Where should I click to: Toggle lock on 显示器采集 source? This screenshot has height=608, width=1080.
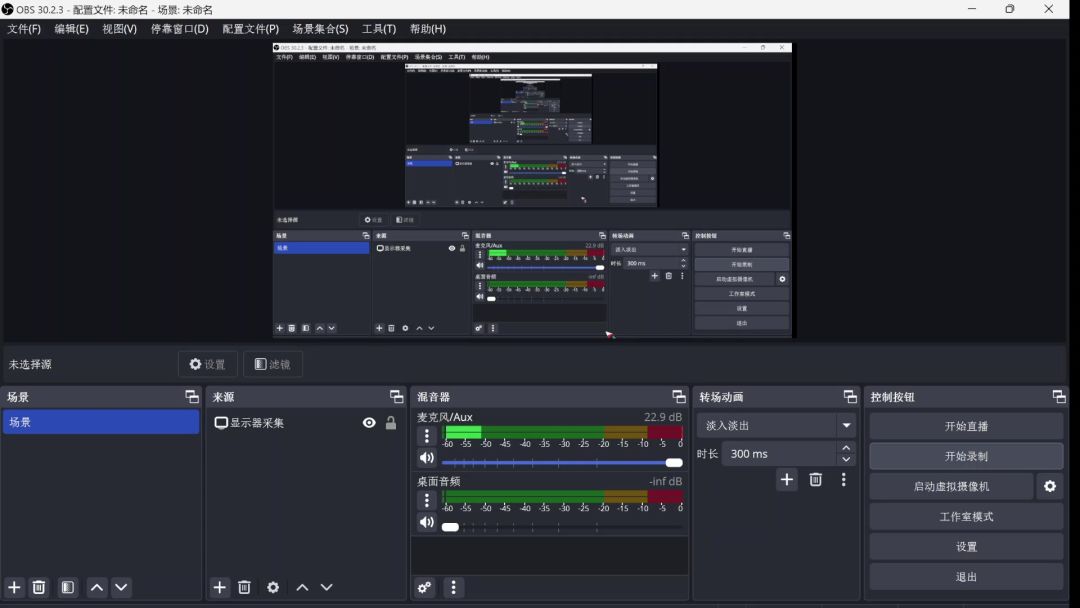[x=391, y=423]
